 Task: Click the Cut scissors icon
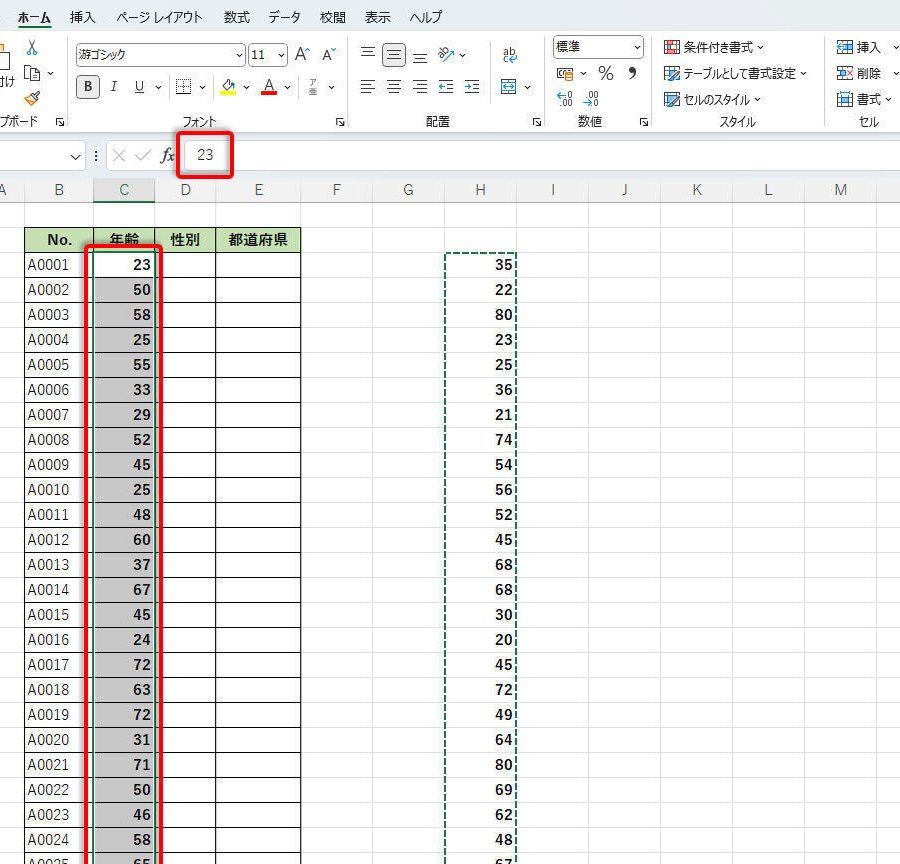[32, 47]
